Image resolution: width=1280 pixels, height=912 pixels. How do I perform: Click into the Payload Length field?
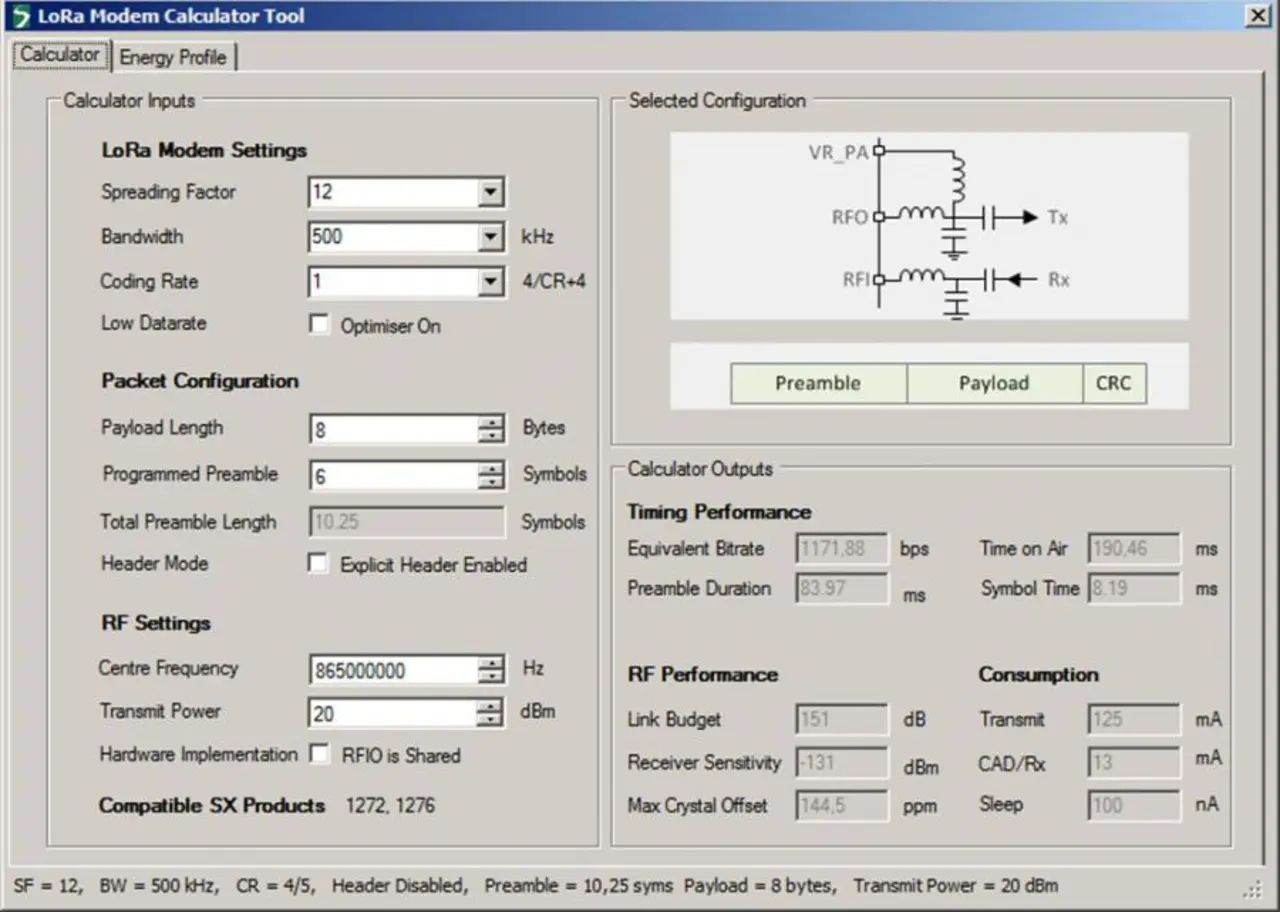tap(394, 429)
